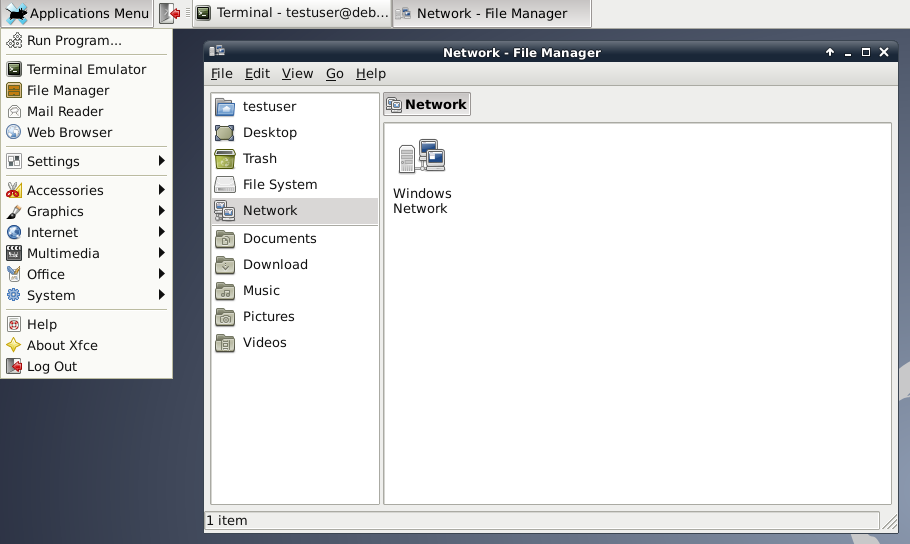Switch to the Terminal taskbar window
Viewport: 910px width, 544px height.
290,13
